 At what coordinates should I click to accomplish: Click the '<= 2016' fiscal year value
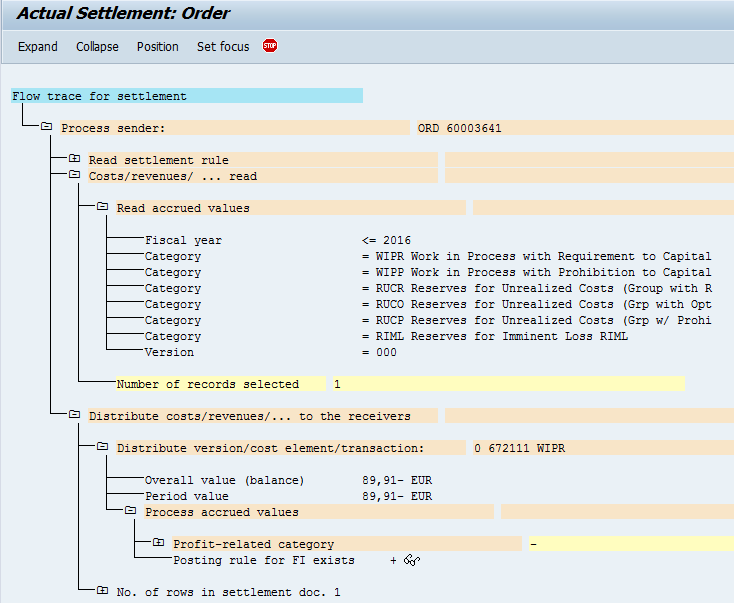[386, 240]
